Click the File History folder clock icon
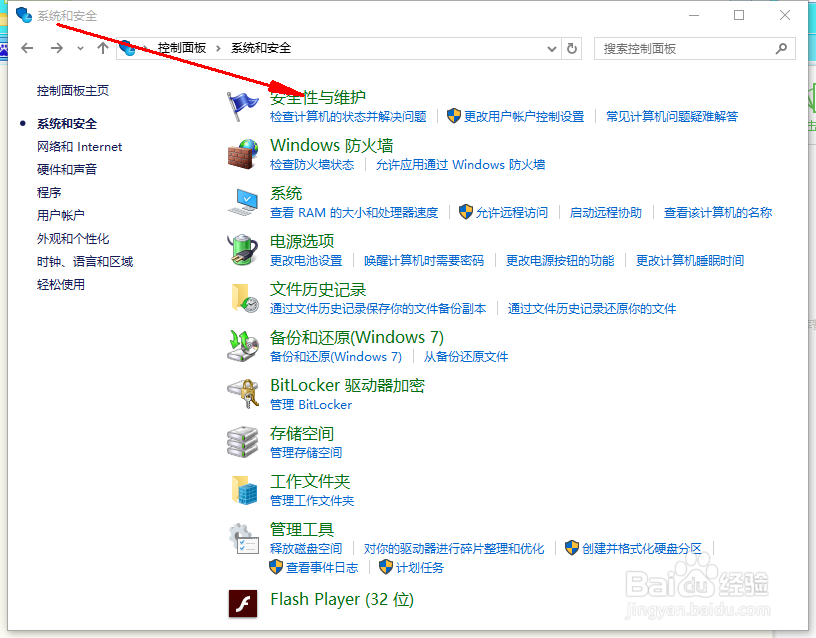 (x=244, y=298)
